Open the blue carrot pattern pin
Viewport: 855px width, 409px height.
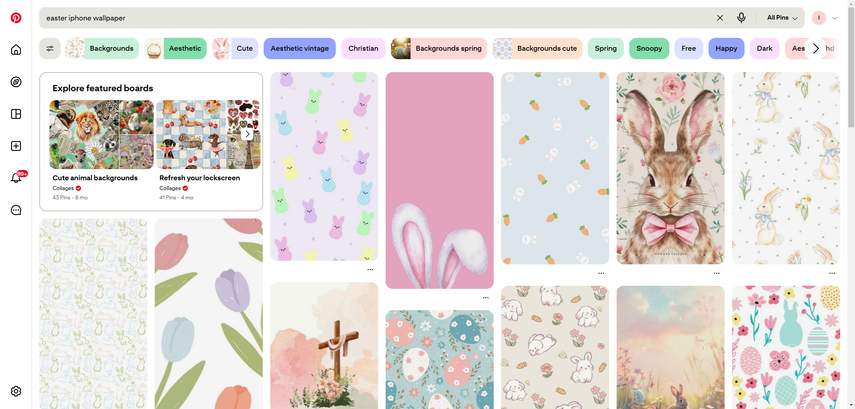[555, 169]
